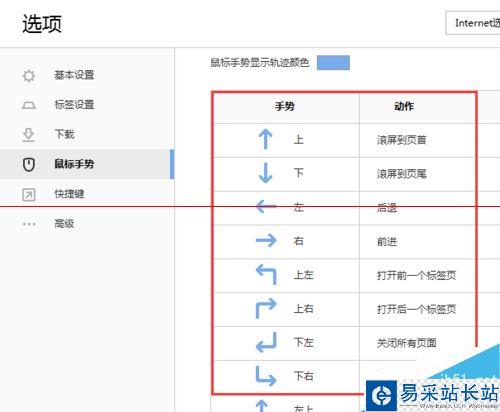Select the 下左 gesture arrow icon
This screenshot has height=412, width=500.
point(266,342)
